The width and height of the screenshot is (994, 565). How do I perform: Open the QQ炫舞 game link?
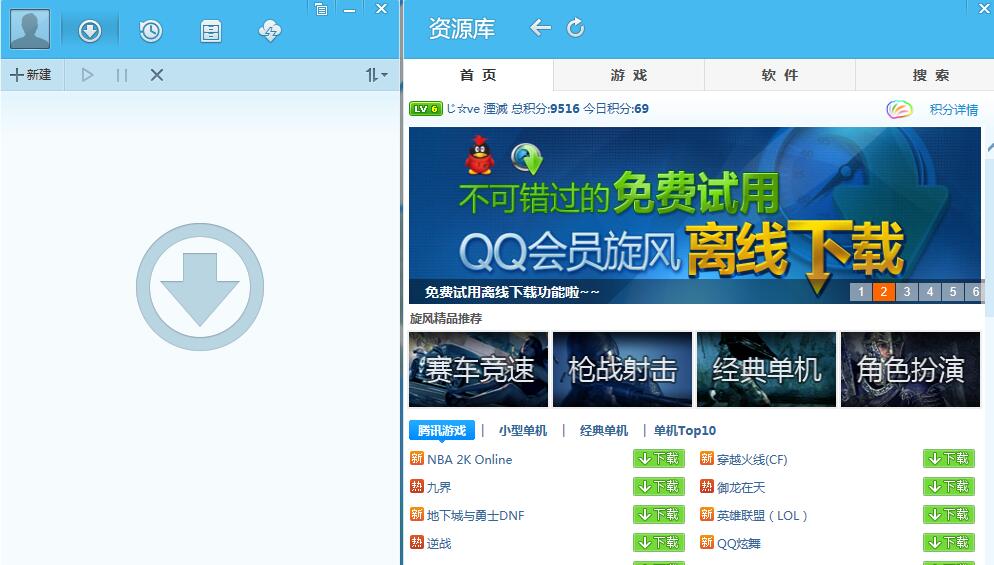point(739,543)
